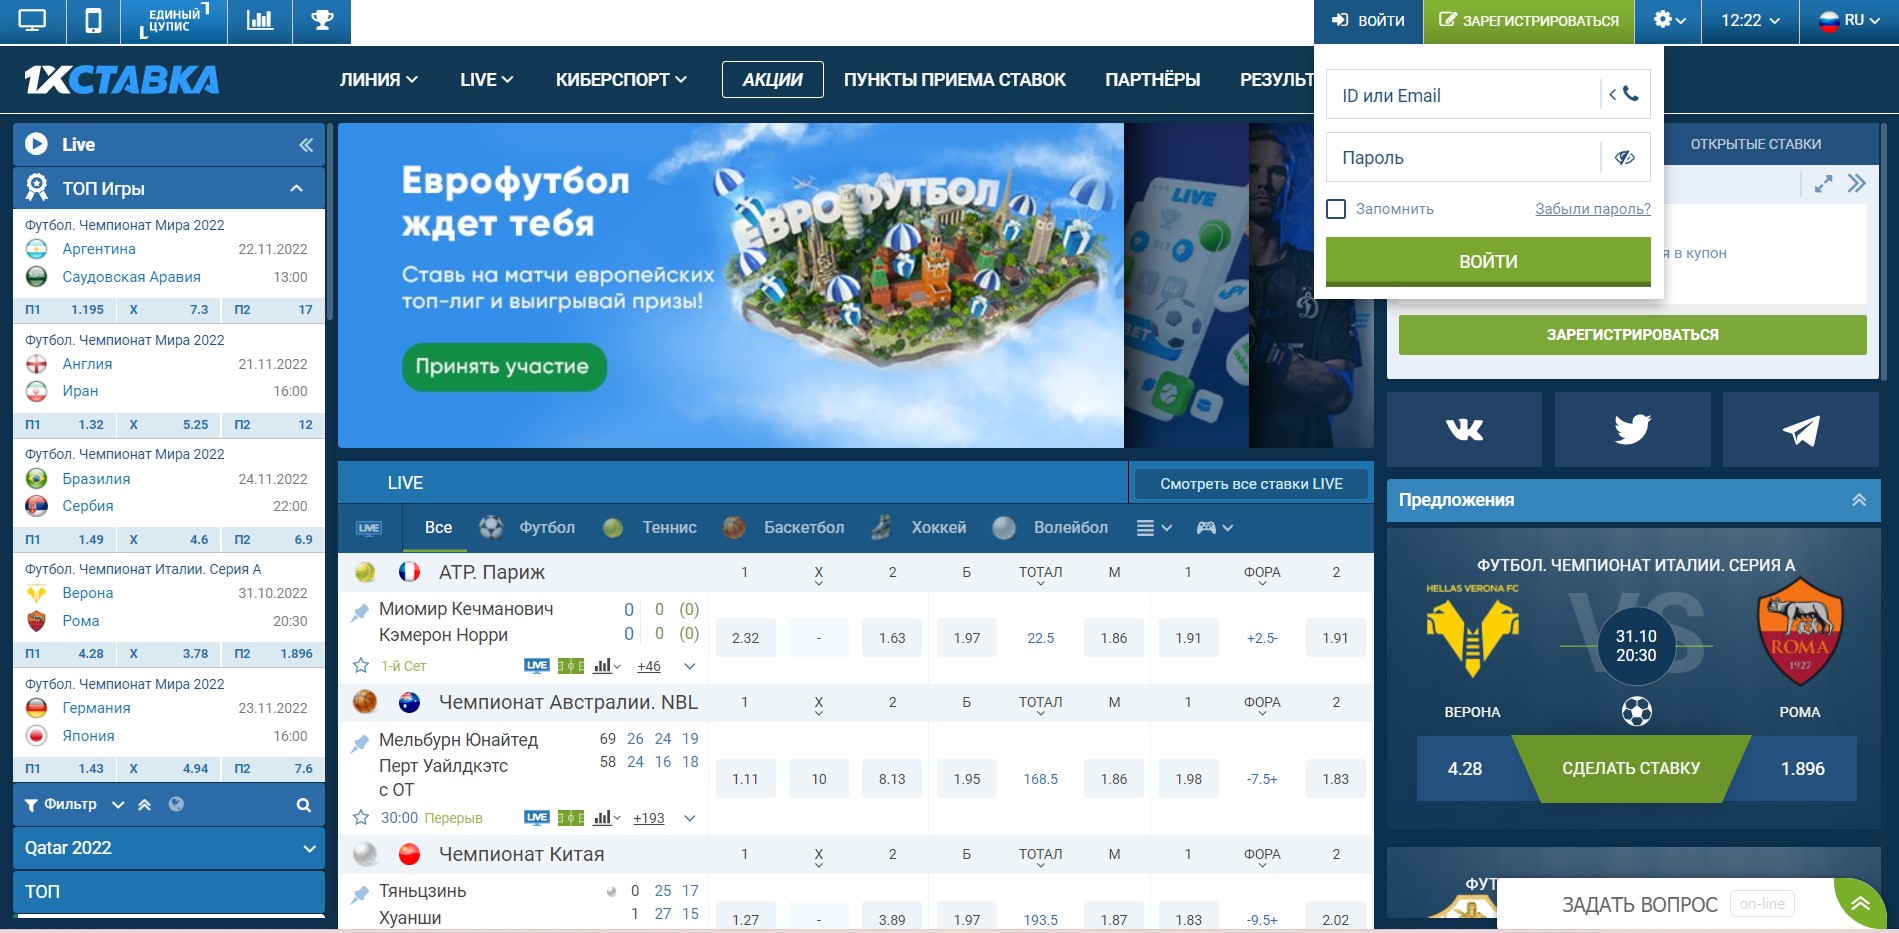Open field view for Мельбурн Юнайтед match

tap(571, 818)
